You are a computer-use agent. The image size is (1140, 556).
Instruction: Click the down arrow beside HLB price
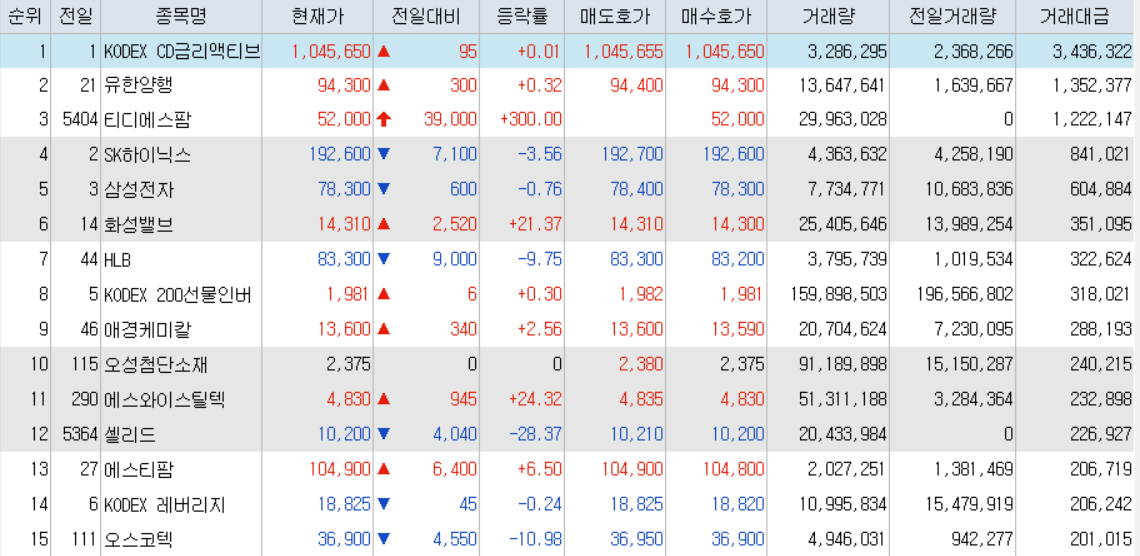point(384,260)
